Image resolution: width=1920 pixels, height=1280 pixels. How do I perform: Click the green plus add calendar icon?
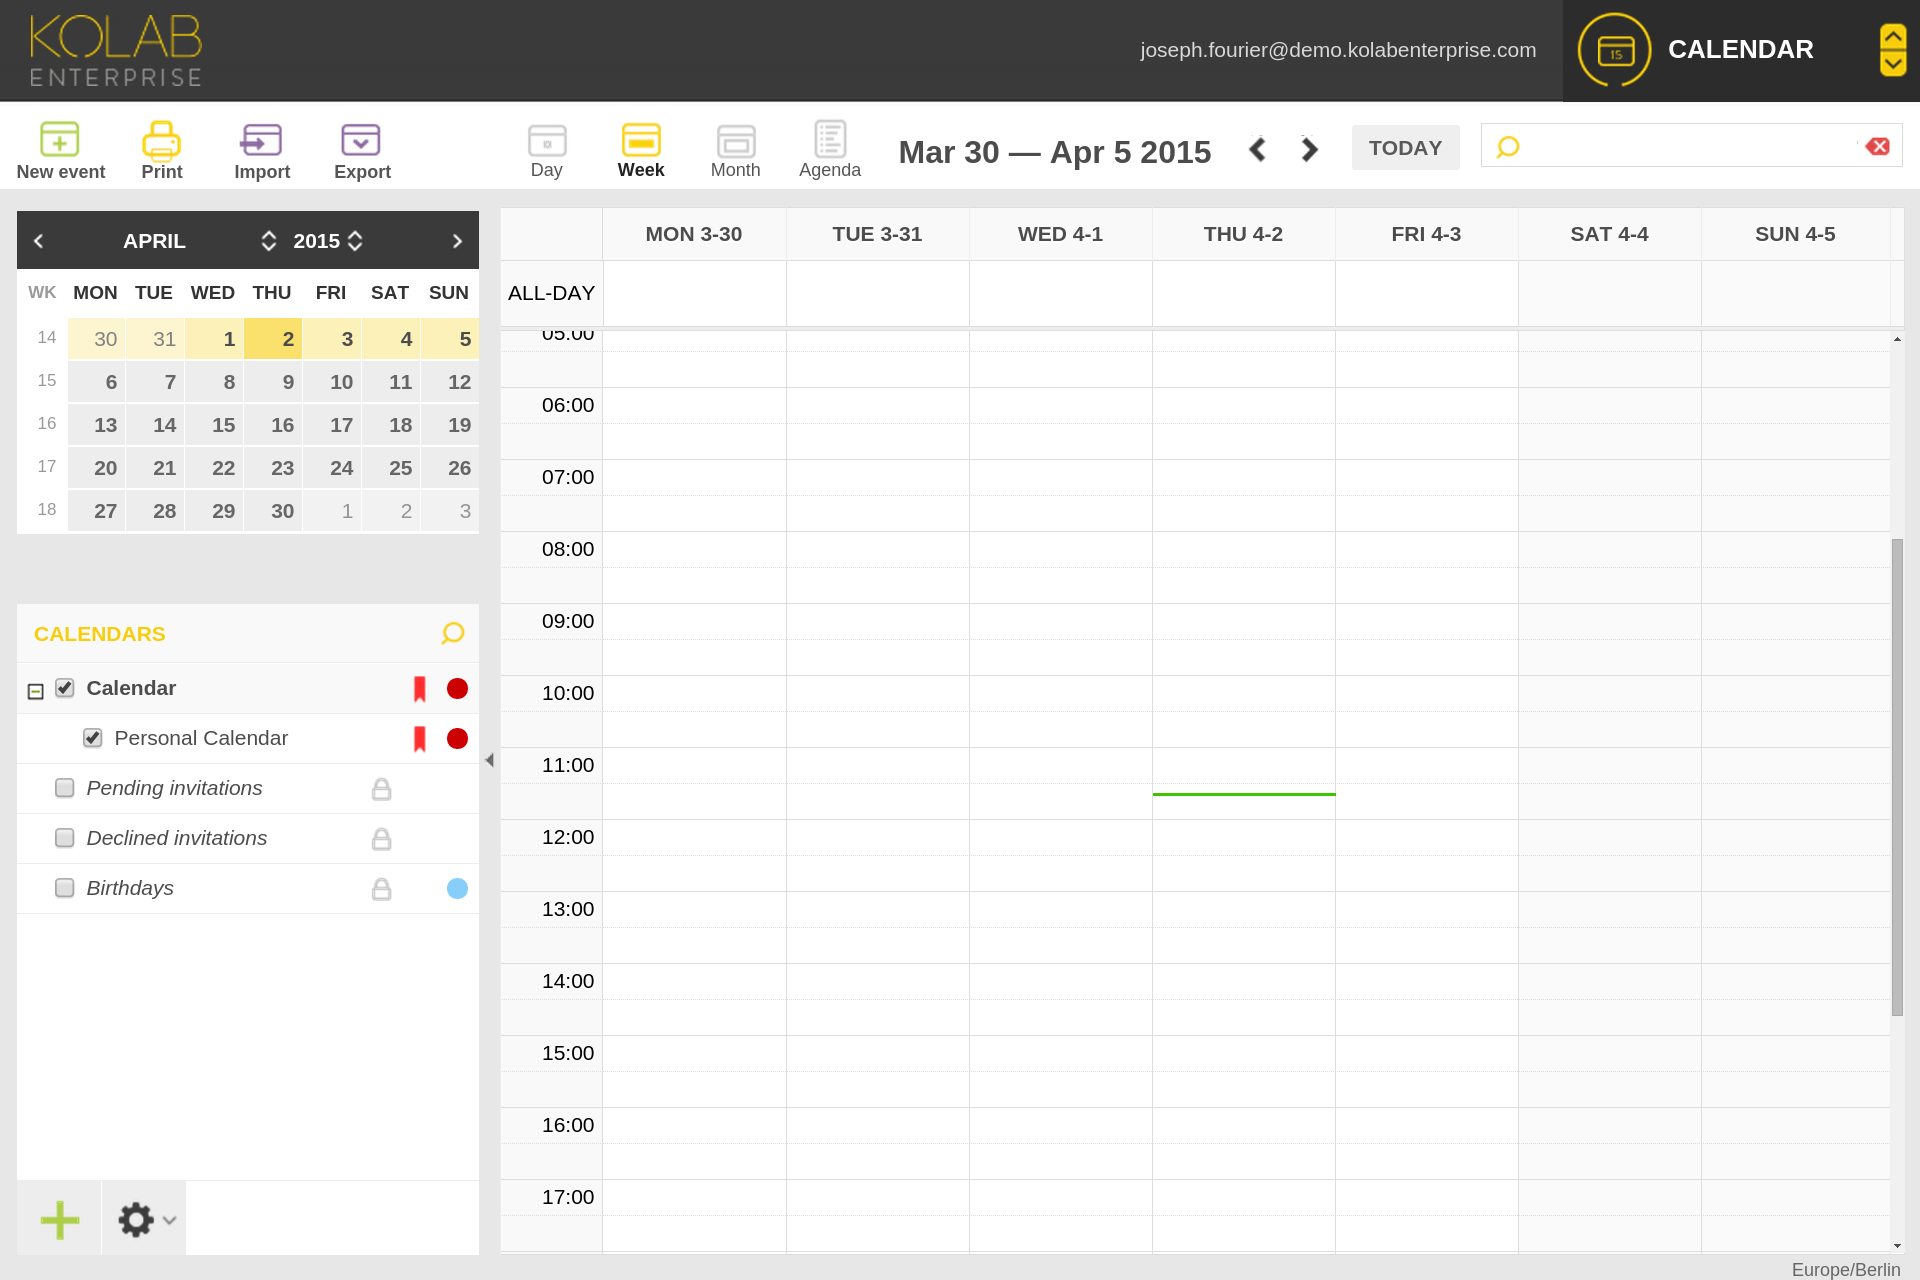tap(59, 1219)
